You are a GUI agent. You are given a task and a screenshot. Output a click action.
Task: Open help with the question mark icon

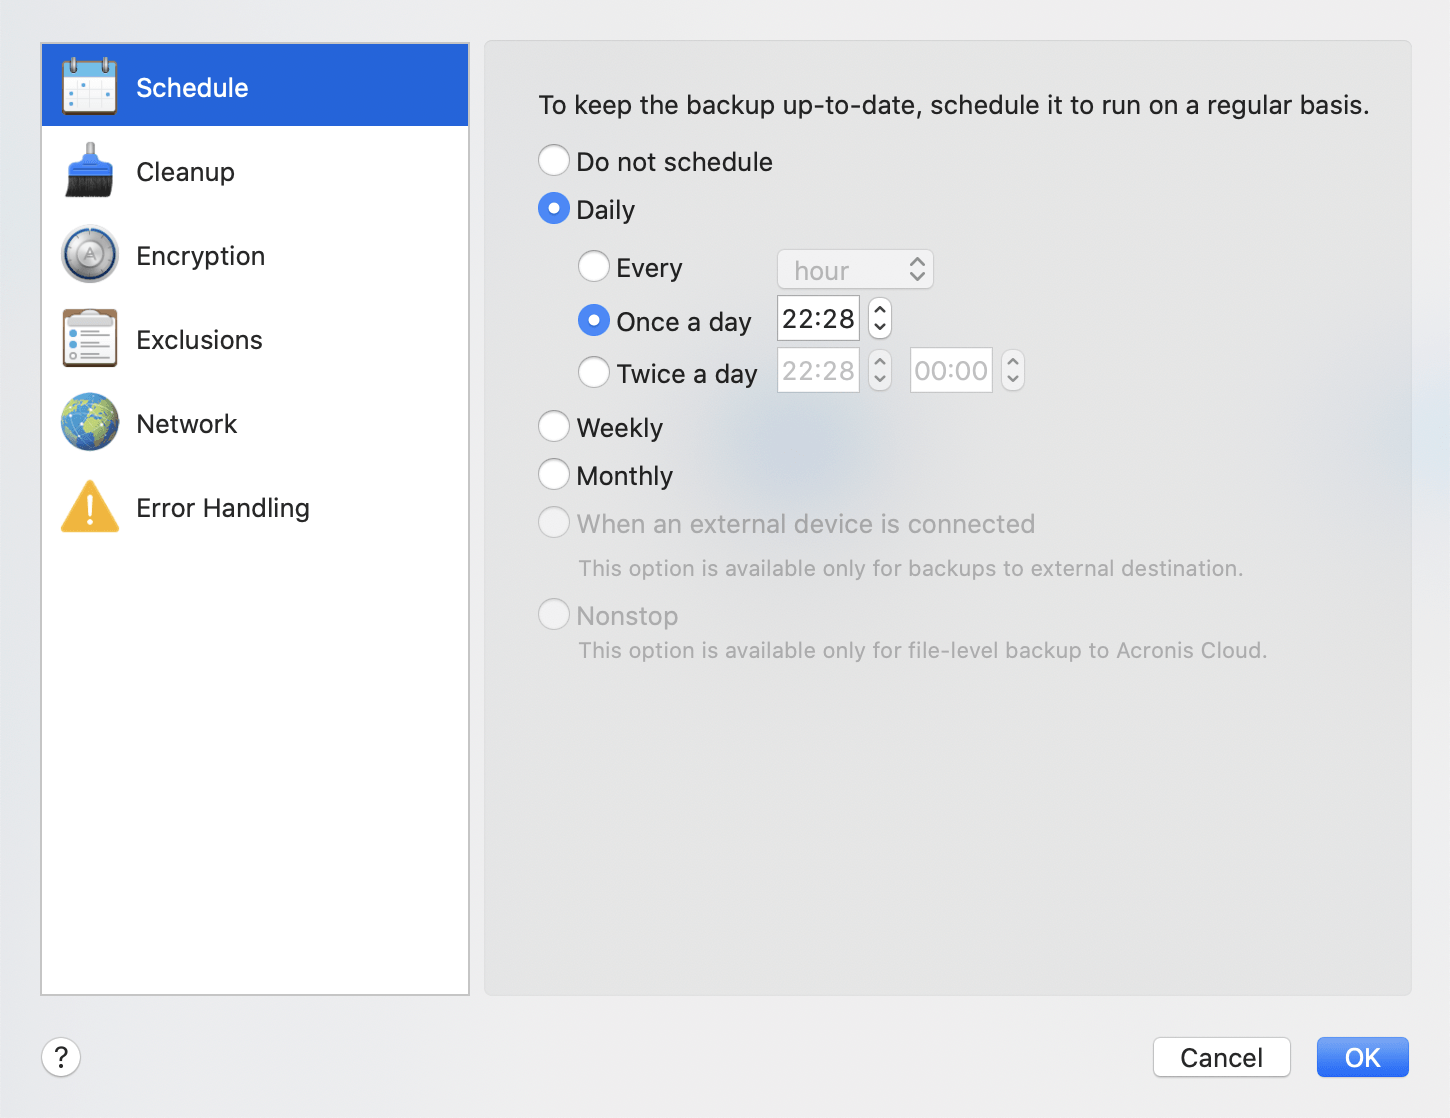(x=60, y=1057)
